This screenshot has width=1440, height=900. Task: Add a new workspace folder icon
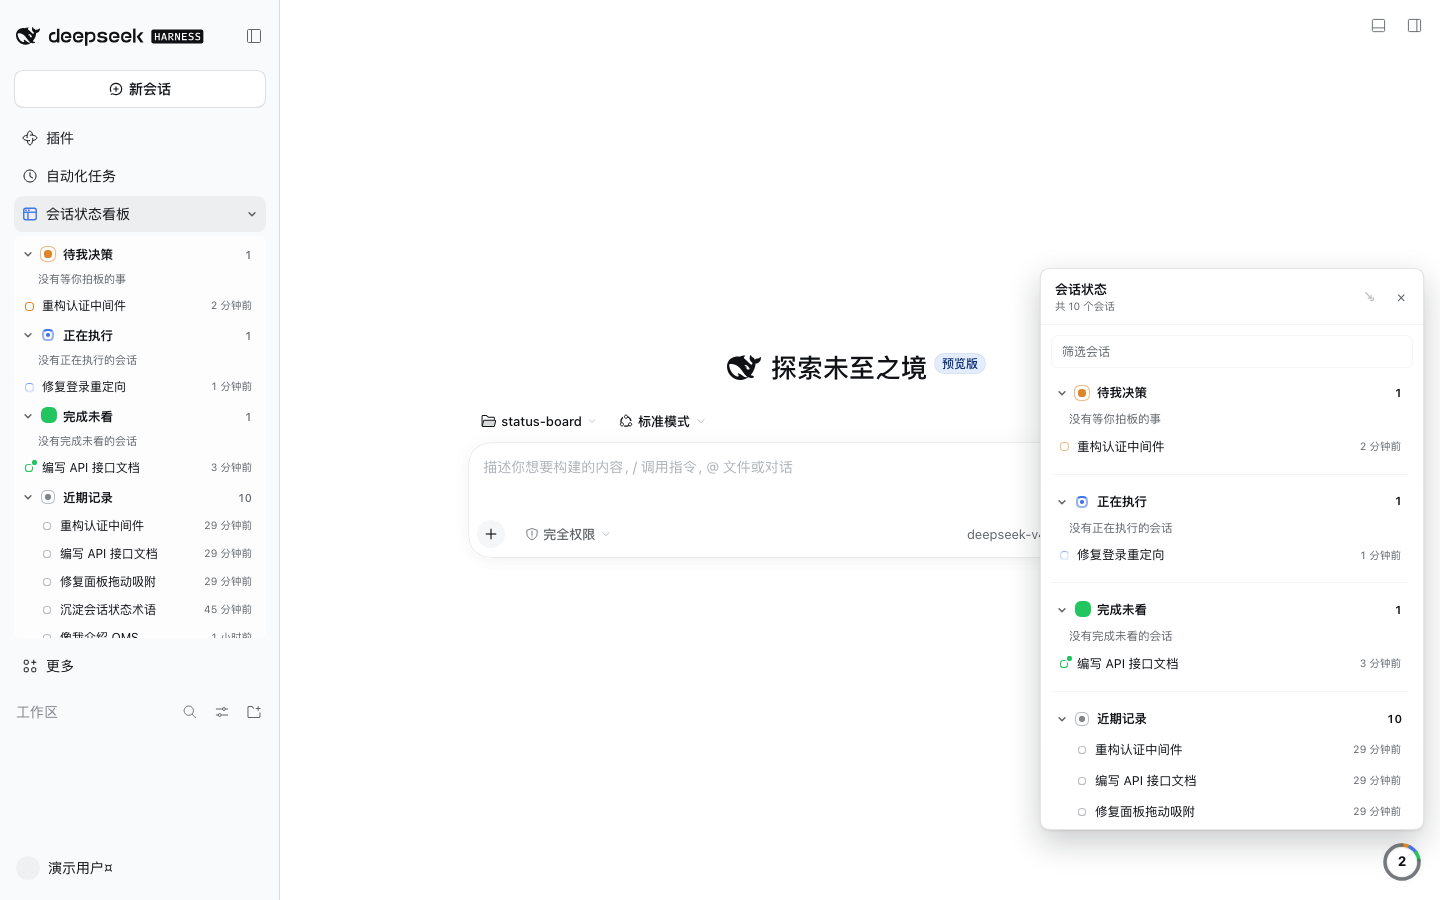[x=254, y=712]
